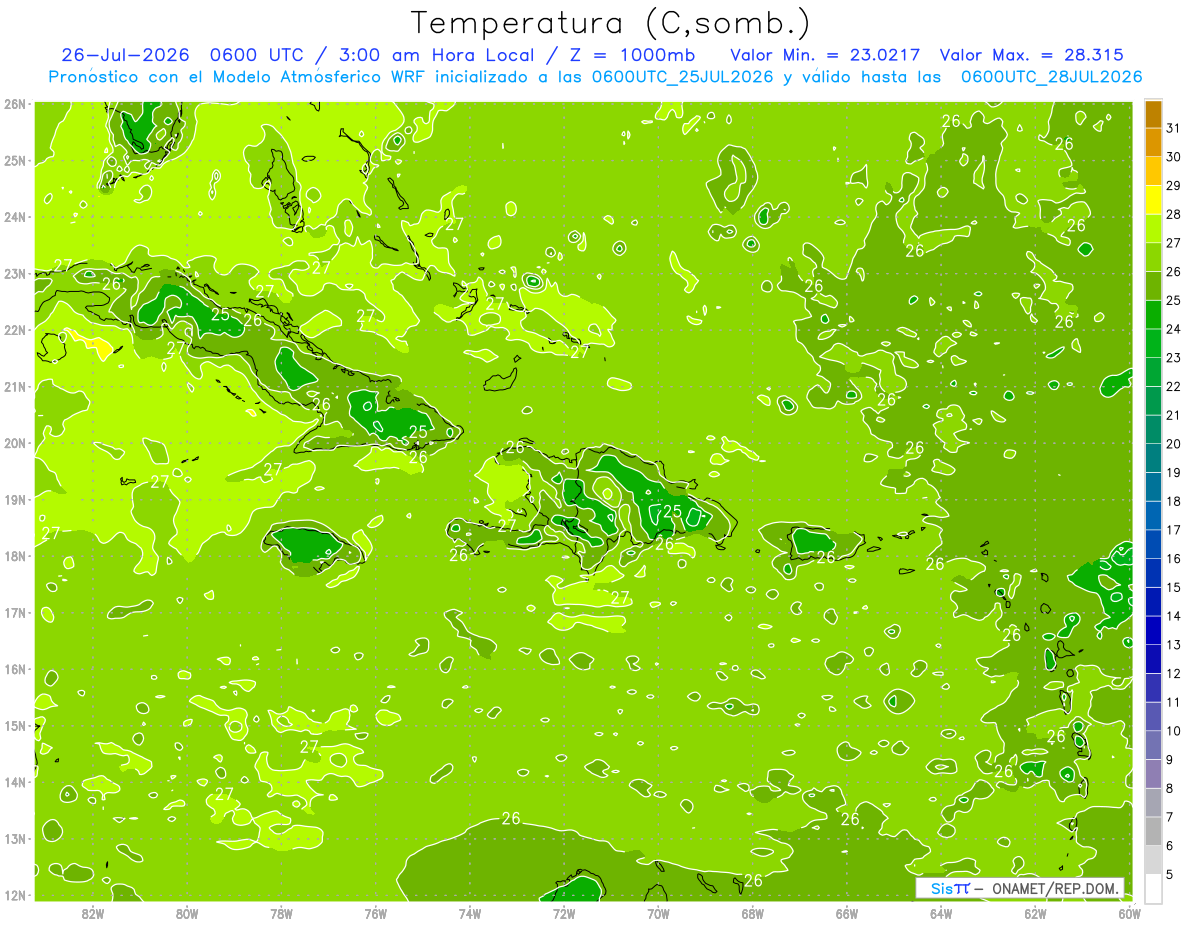Click the brown swatch above 31 on colorbar
Viewport: 1200px width, 927px height.
coord(1153,115)
